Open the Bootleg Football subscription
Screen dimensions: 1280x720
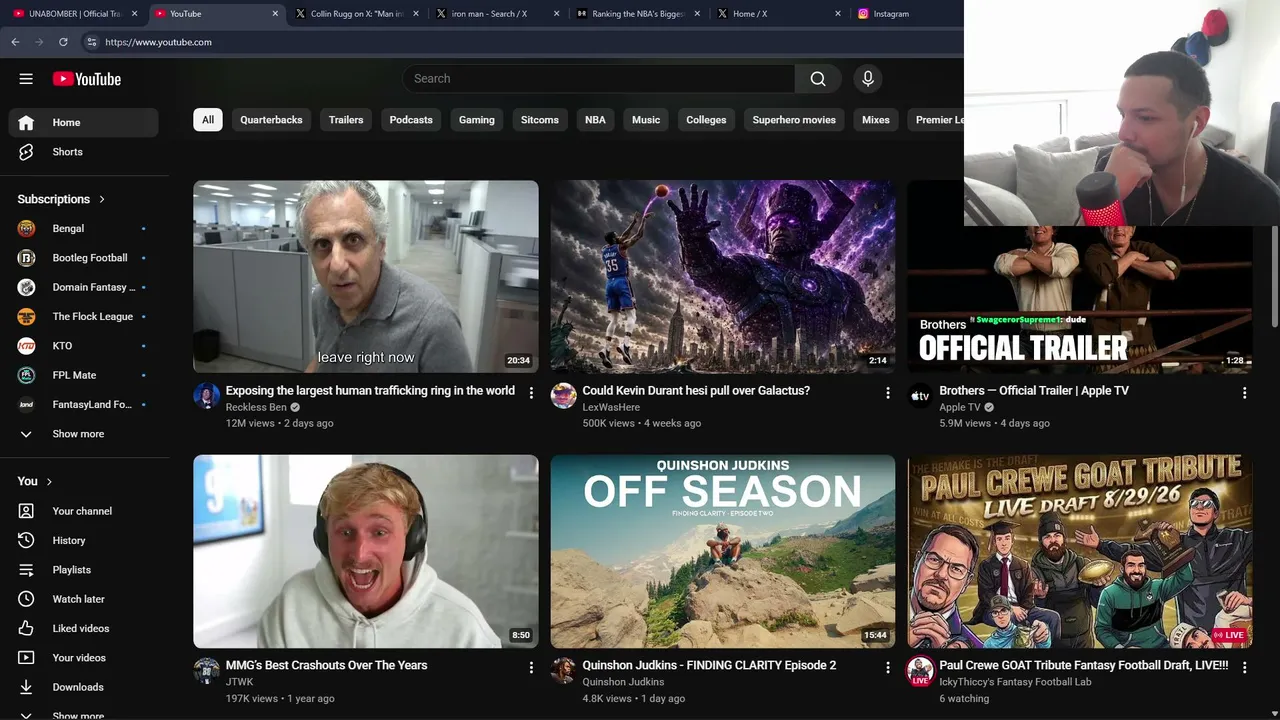(83, 258)
